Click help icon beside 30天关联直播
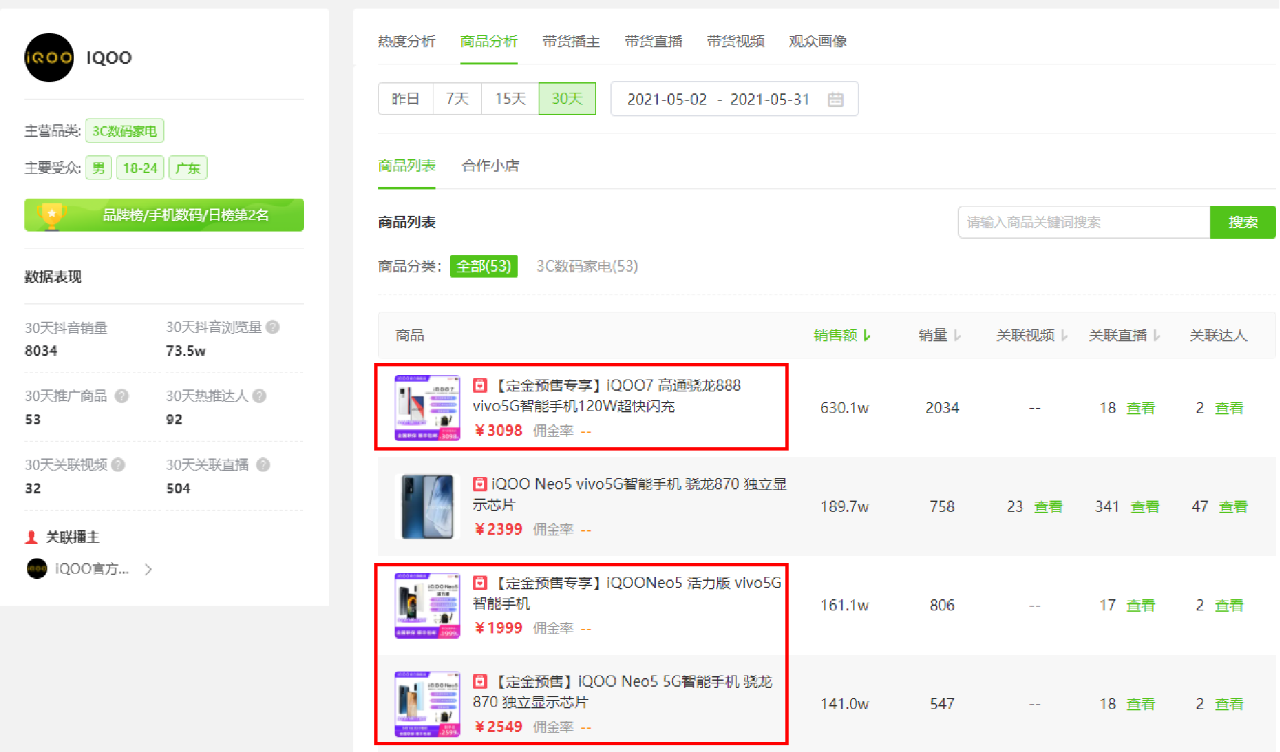This screenshot has width=1280, height=752. (x=264, y=465)
